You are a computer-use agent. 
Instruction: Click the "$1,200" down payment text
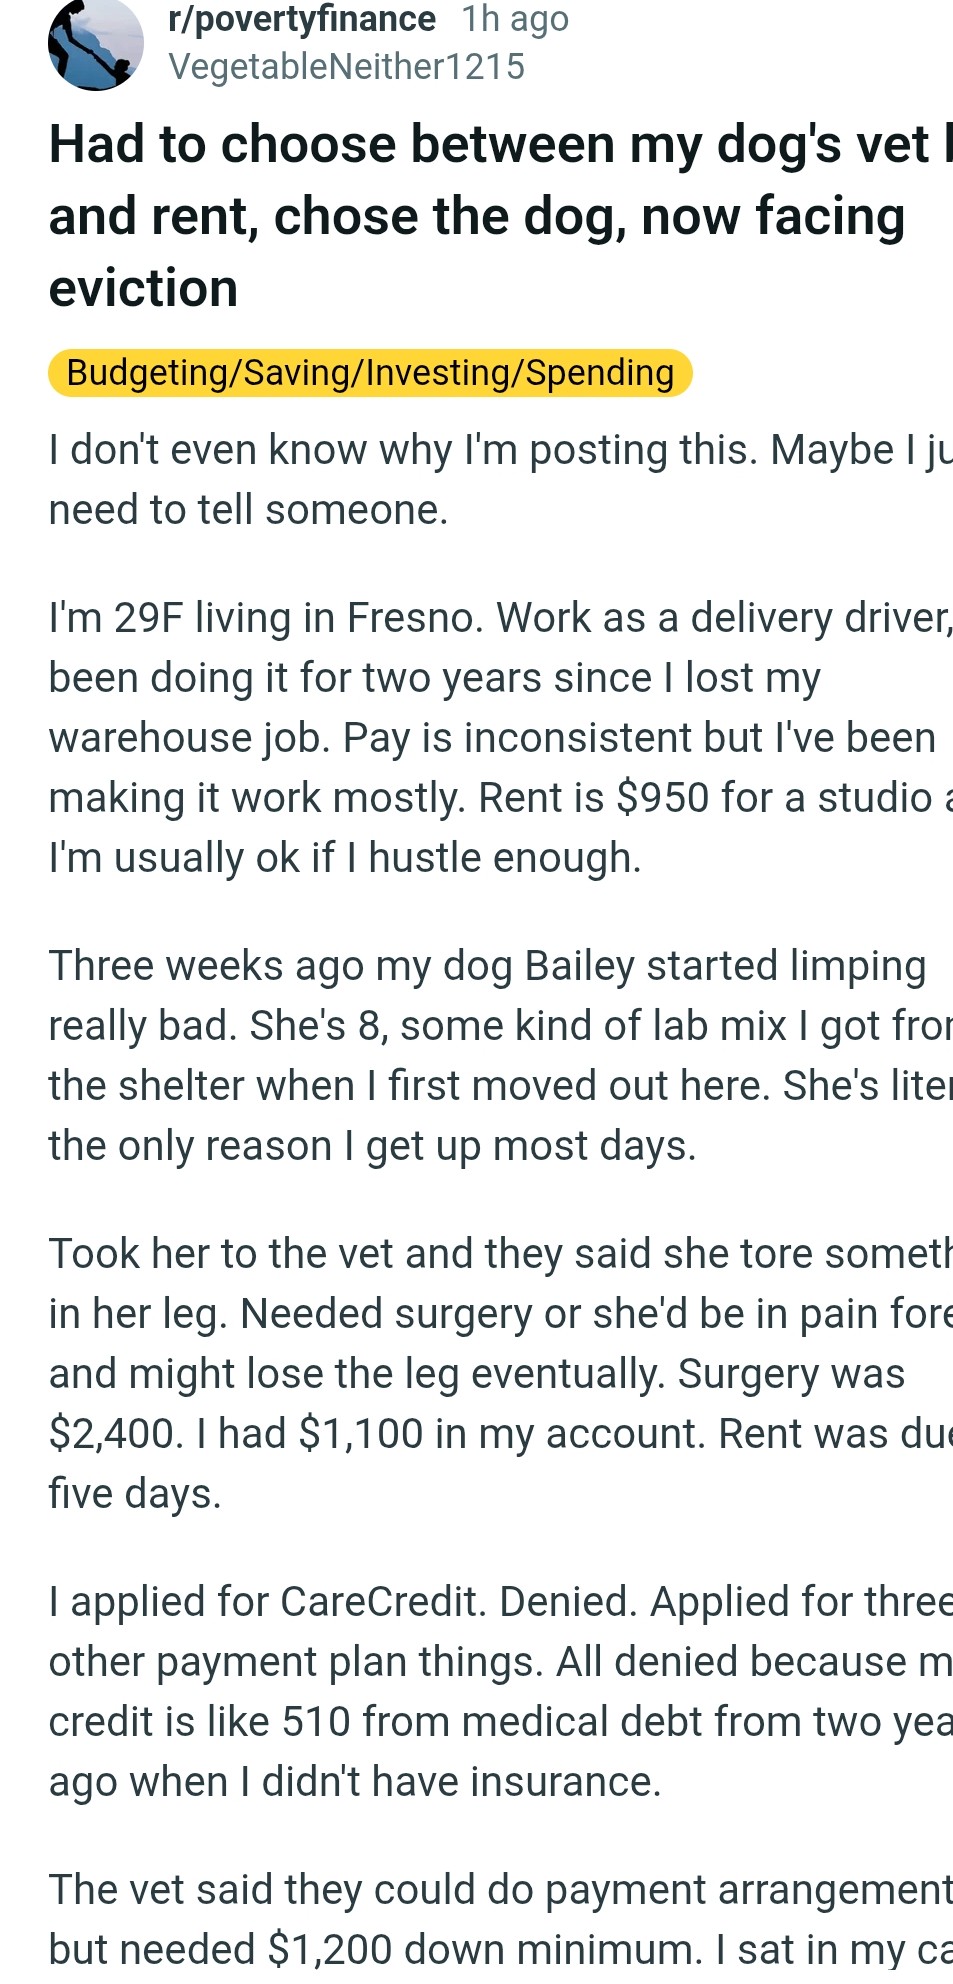click(x=330, y=1950)
